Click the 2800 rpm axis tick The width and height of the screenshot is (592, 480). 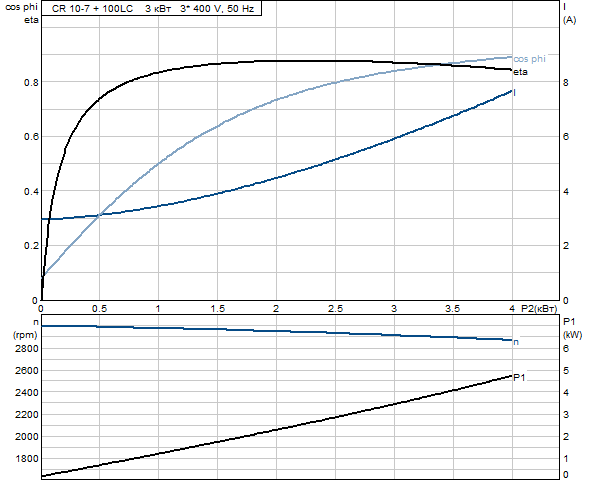click(27, 349)
